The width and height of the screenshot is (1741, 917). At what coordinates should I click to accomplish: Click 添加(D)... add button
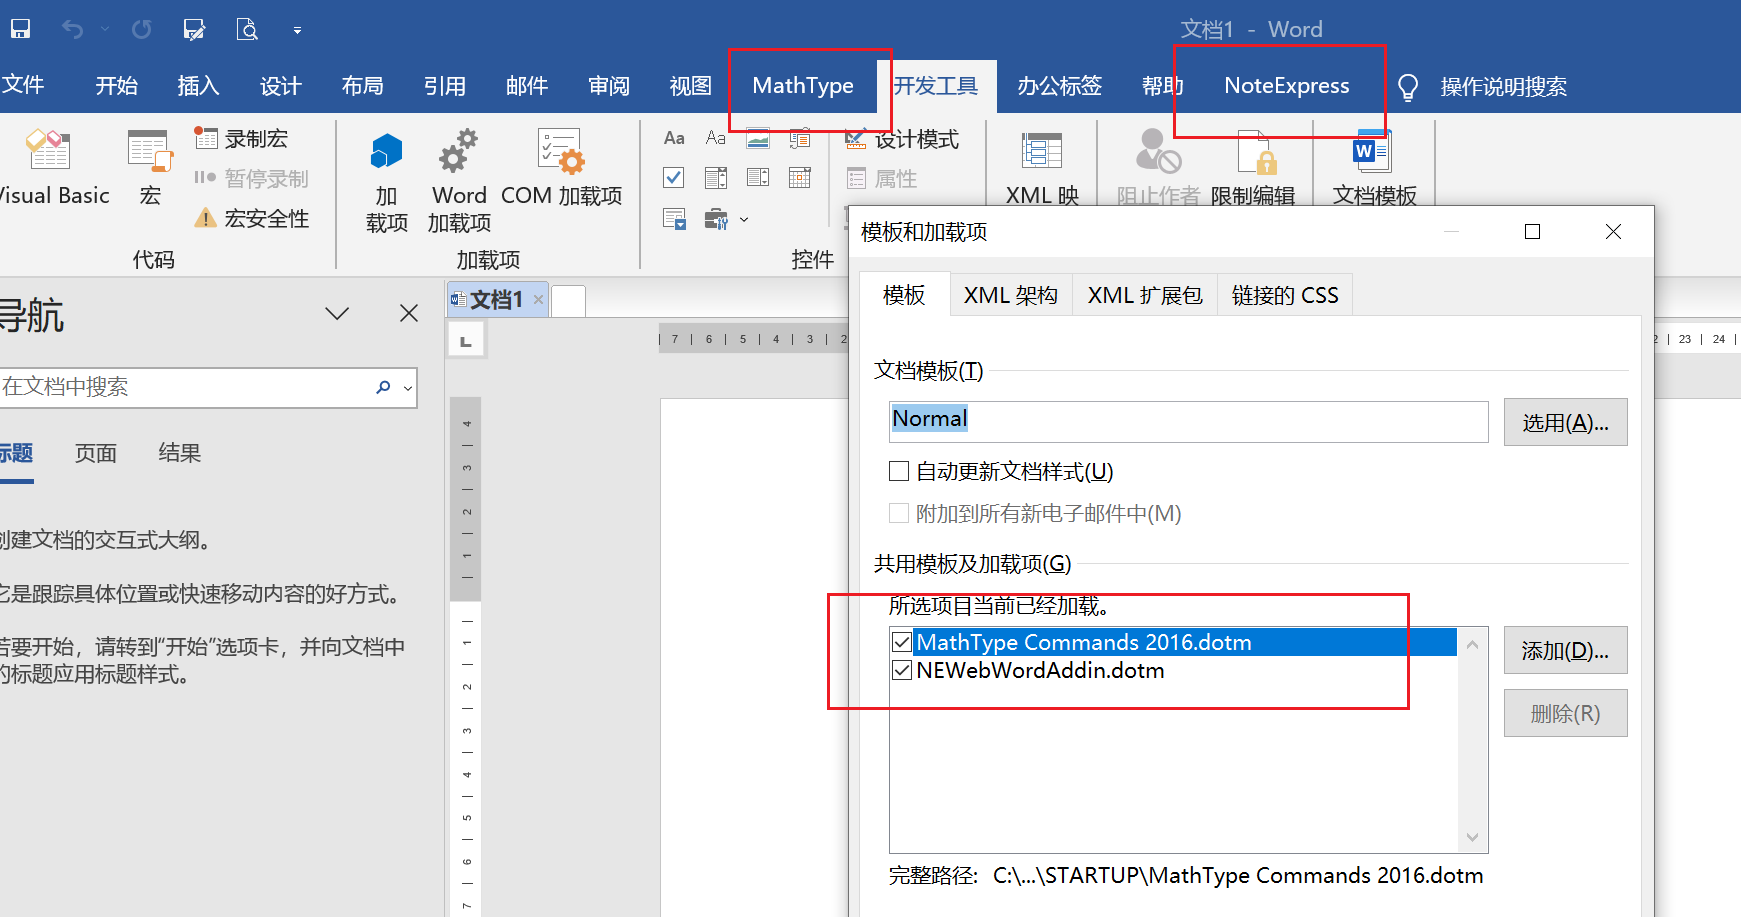click(1565, 650)
